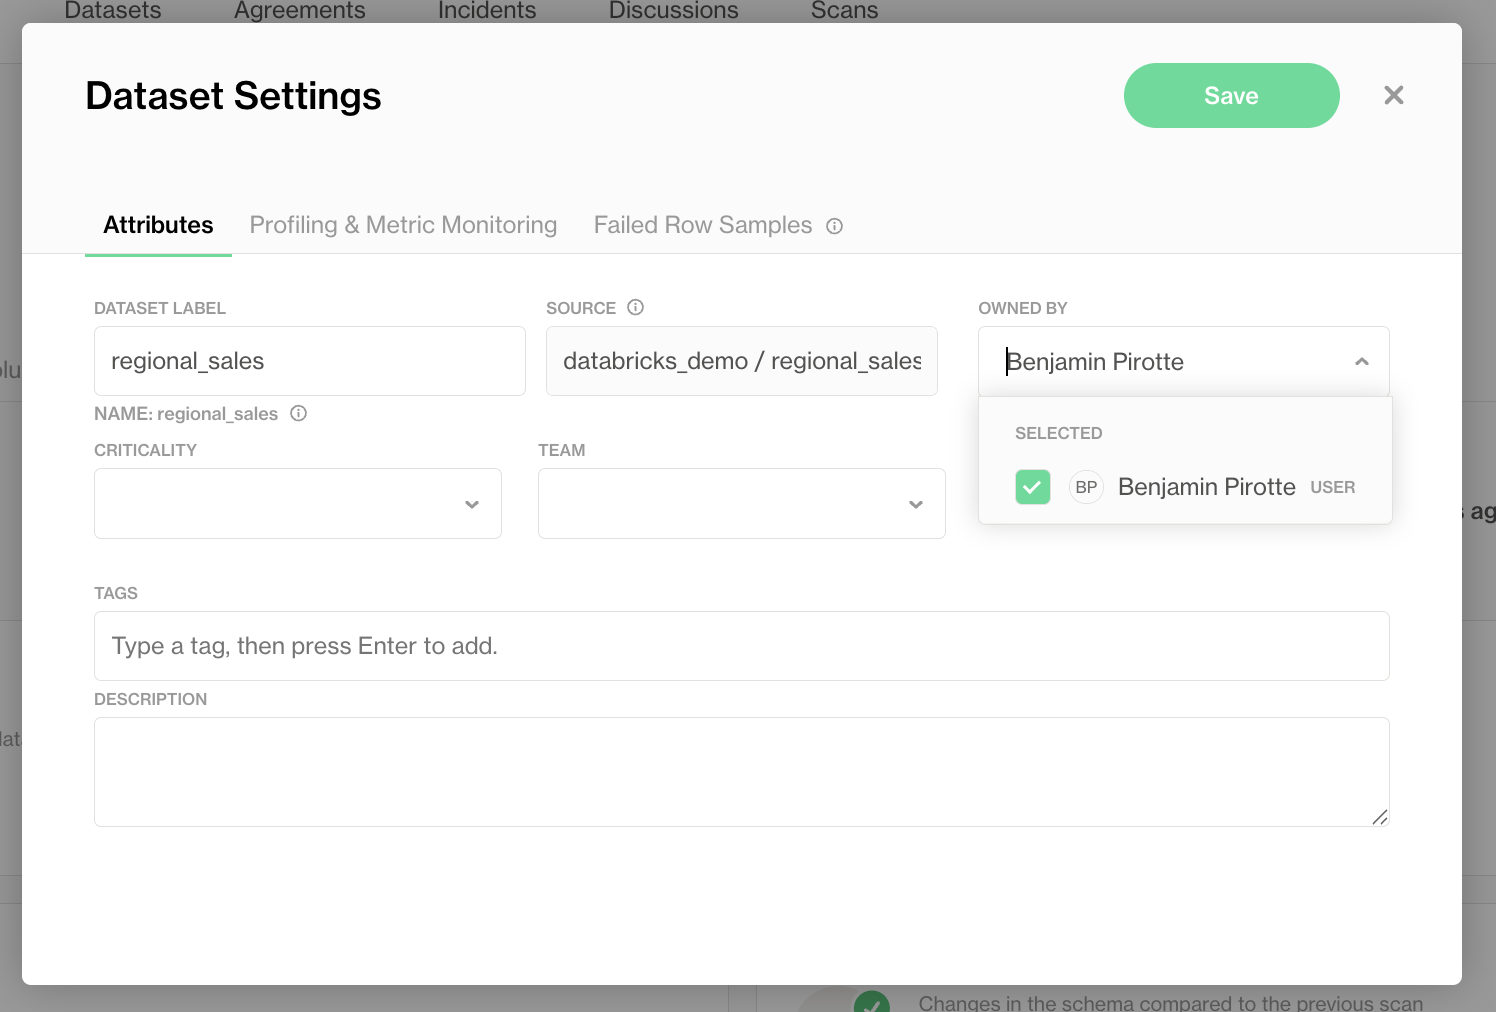The image size is (1496, 1012).
Task: Click the Owned By search field
Action: pos(1170,362)
